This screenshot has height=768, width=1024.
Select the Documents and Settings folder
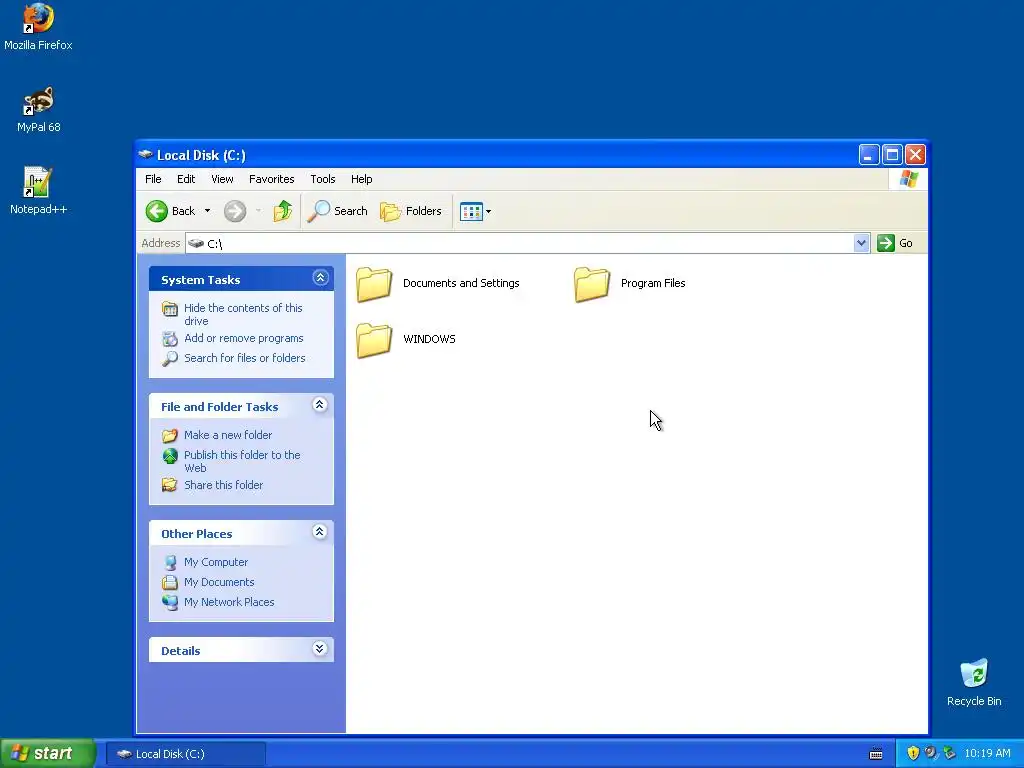click(438, 283)
